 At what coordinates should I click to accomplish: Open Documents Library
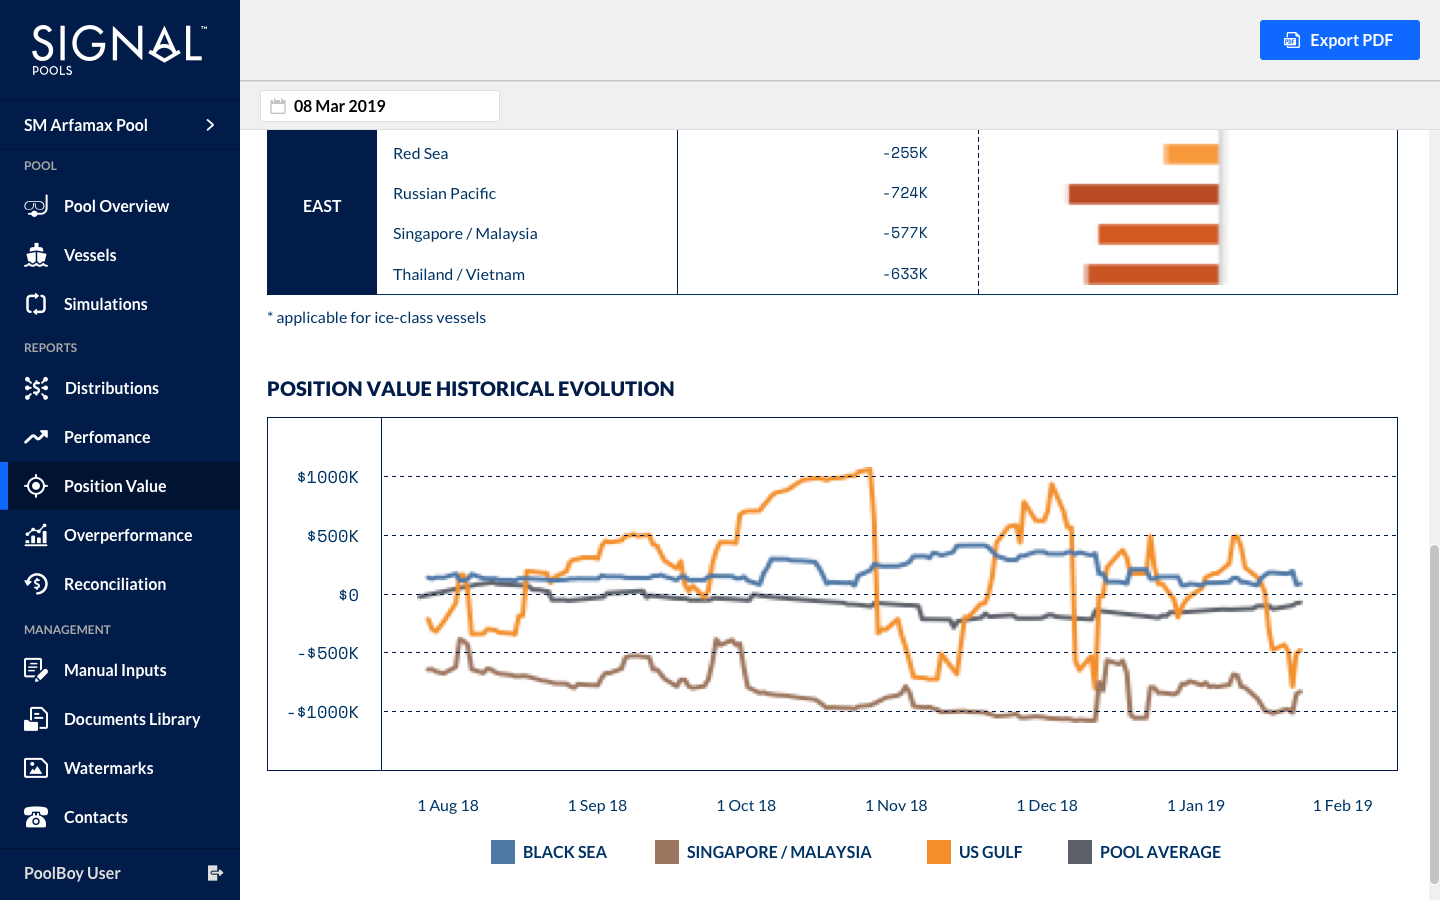point(120,719)
